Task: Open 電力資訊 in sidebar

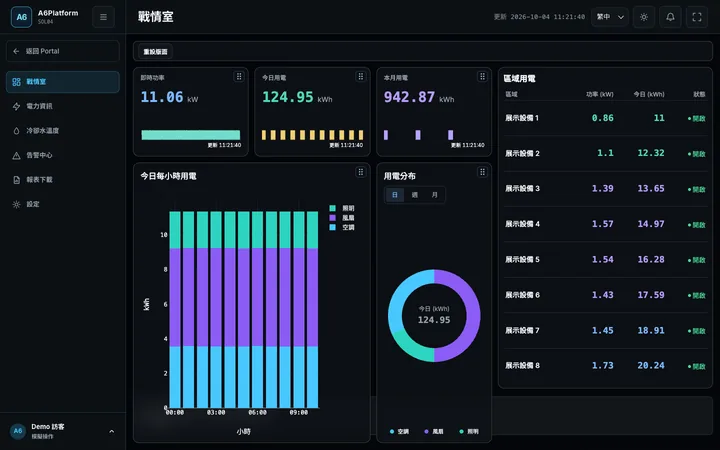Action: 63,106
